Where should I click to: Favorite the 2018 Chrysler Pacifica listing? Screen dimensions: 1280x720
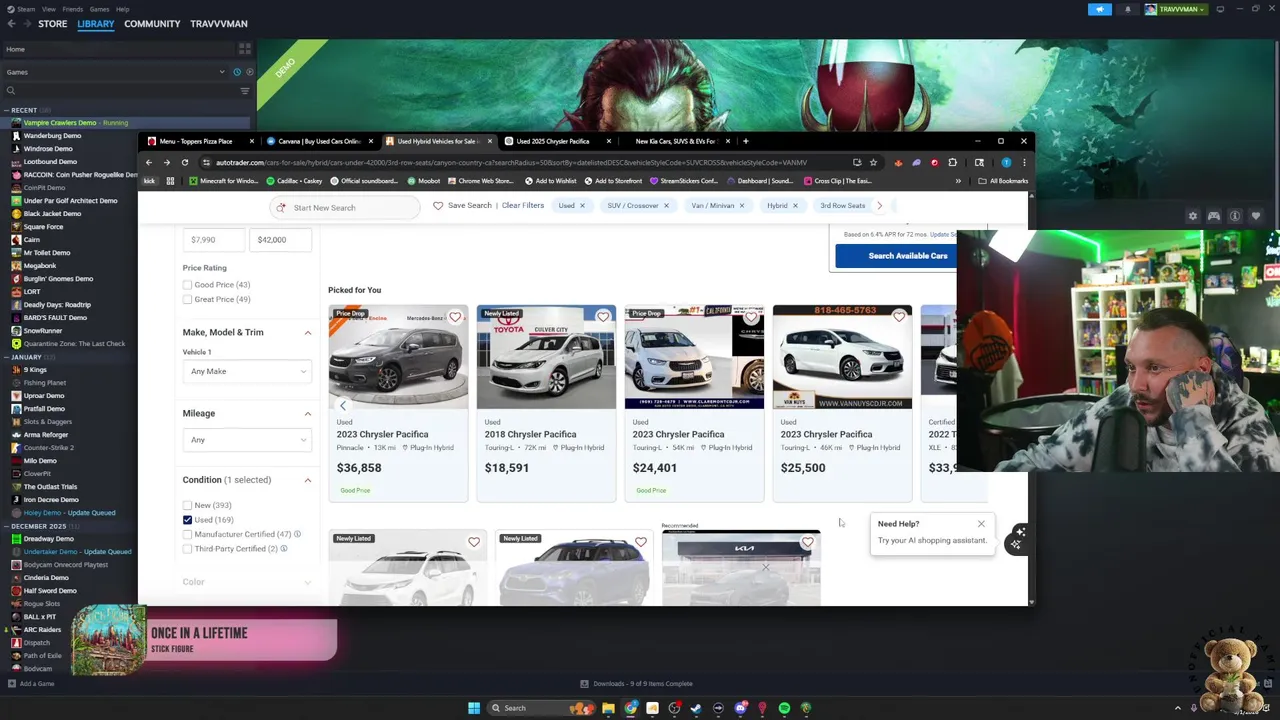tap(603, 317)
